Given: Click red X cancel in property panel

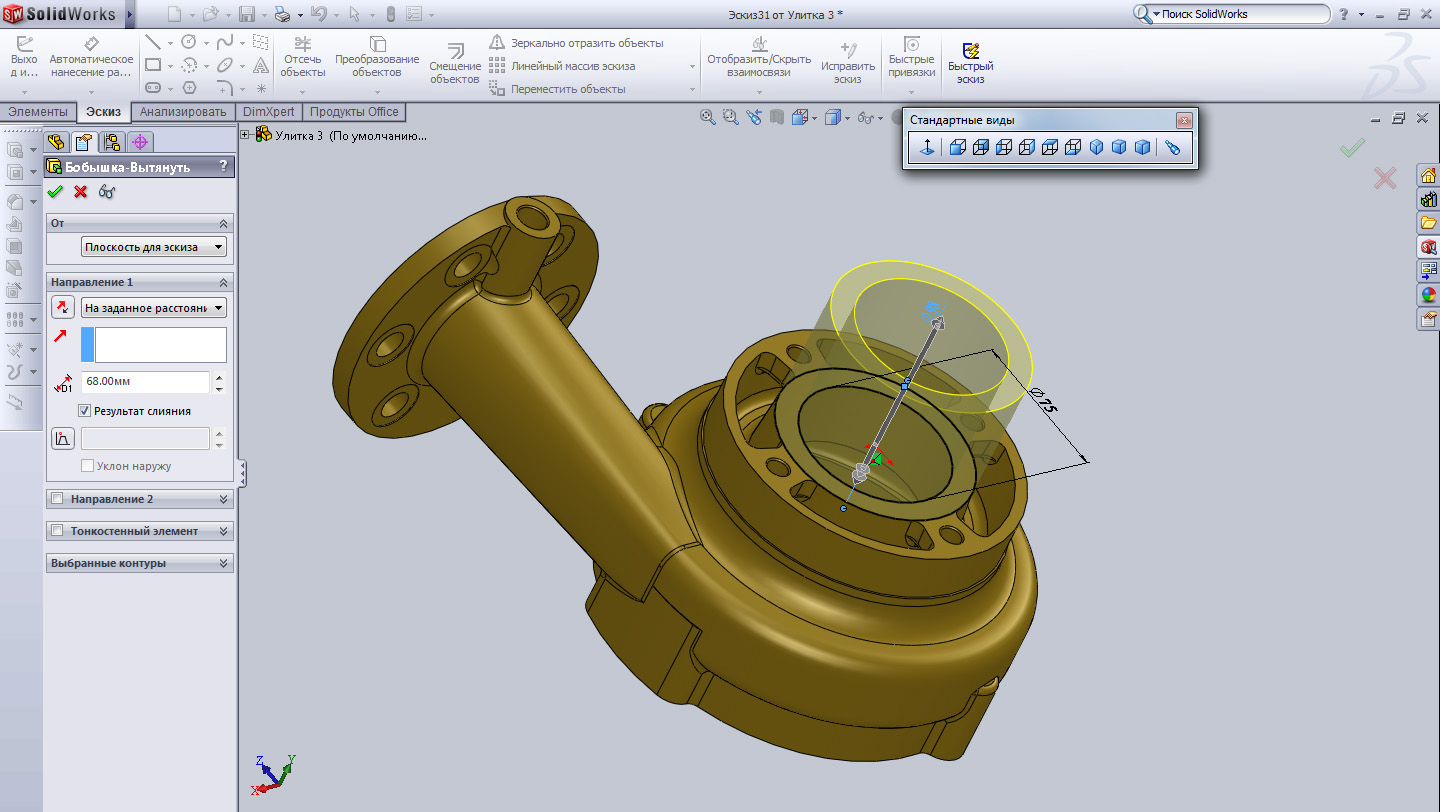Looking at the screenshot, I should point(81,191).
